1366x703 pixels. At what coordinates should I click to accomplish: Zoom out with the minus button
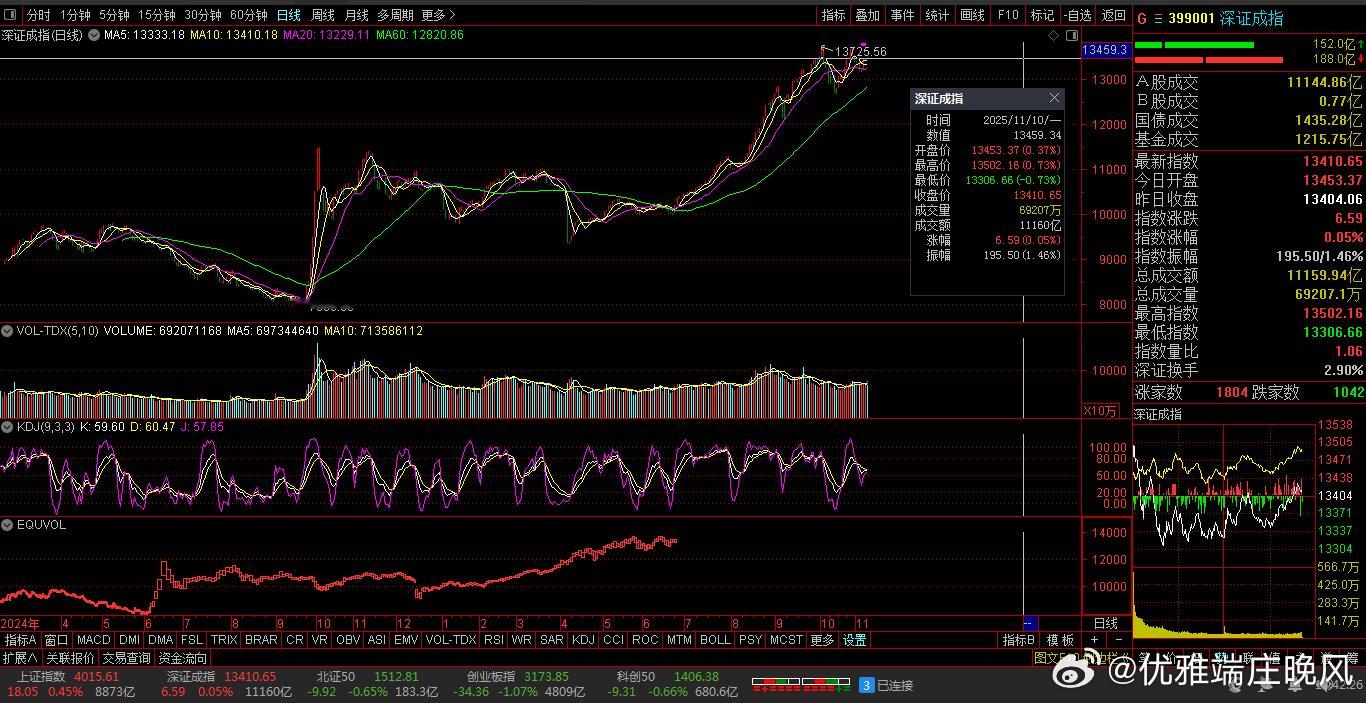pos(1118,640)
